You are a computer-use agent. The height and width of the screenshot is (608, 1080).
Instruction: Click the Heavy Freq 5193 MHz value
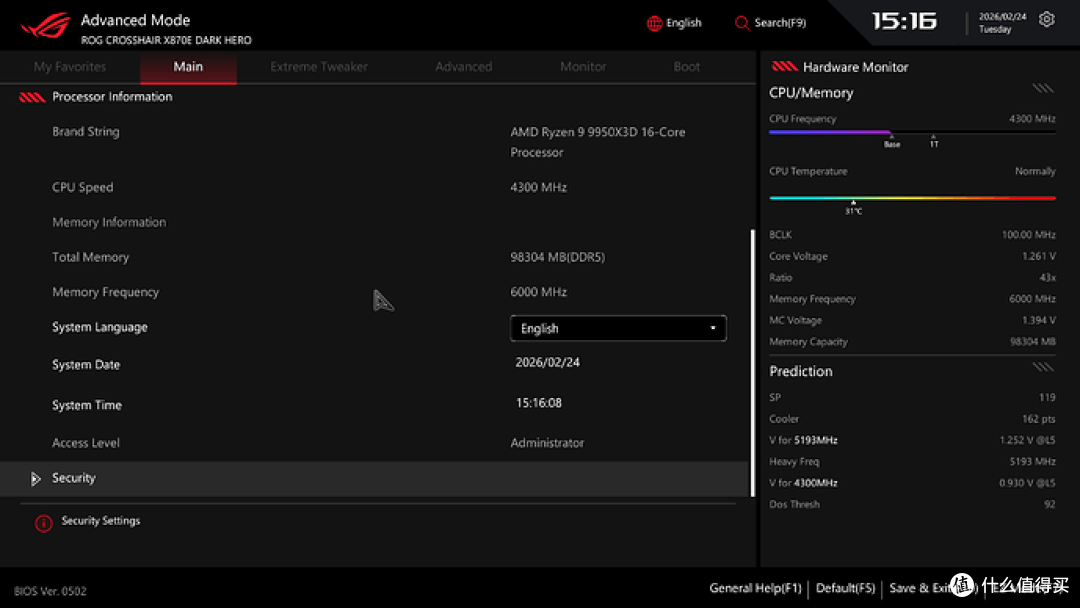(x=1032, y=461)
